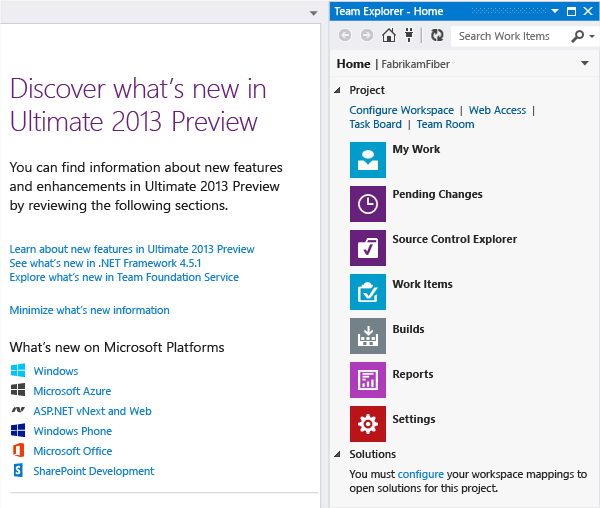This screenshot has width=600, height=508.
Task: Open the Reports tile icon
Action: pyautogui.click(x=368, y=380)
